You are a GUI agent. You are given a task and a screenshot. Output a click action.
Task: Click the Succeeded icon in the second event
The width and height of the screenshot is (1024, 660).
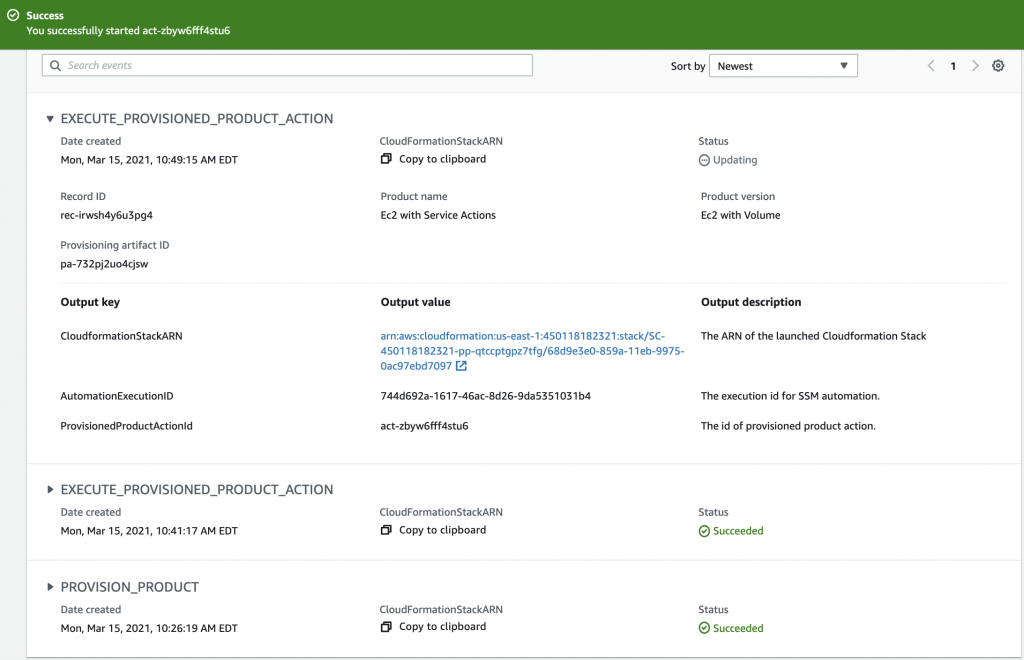(x=708, y=530)
